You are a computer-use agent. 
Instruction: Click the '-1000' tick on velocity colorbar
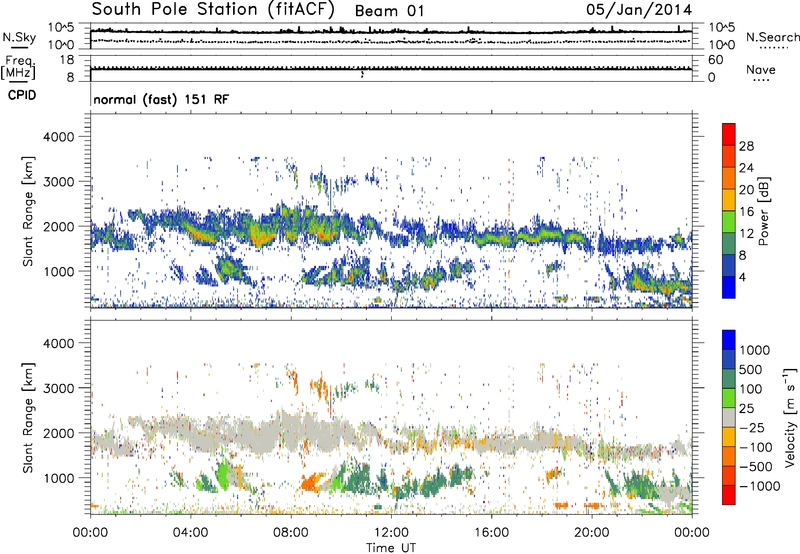pyautogui.click(x=759, y=486)
